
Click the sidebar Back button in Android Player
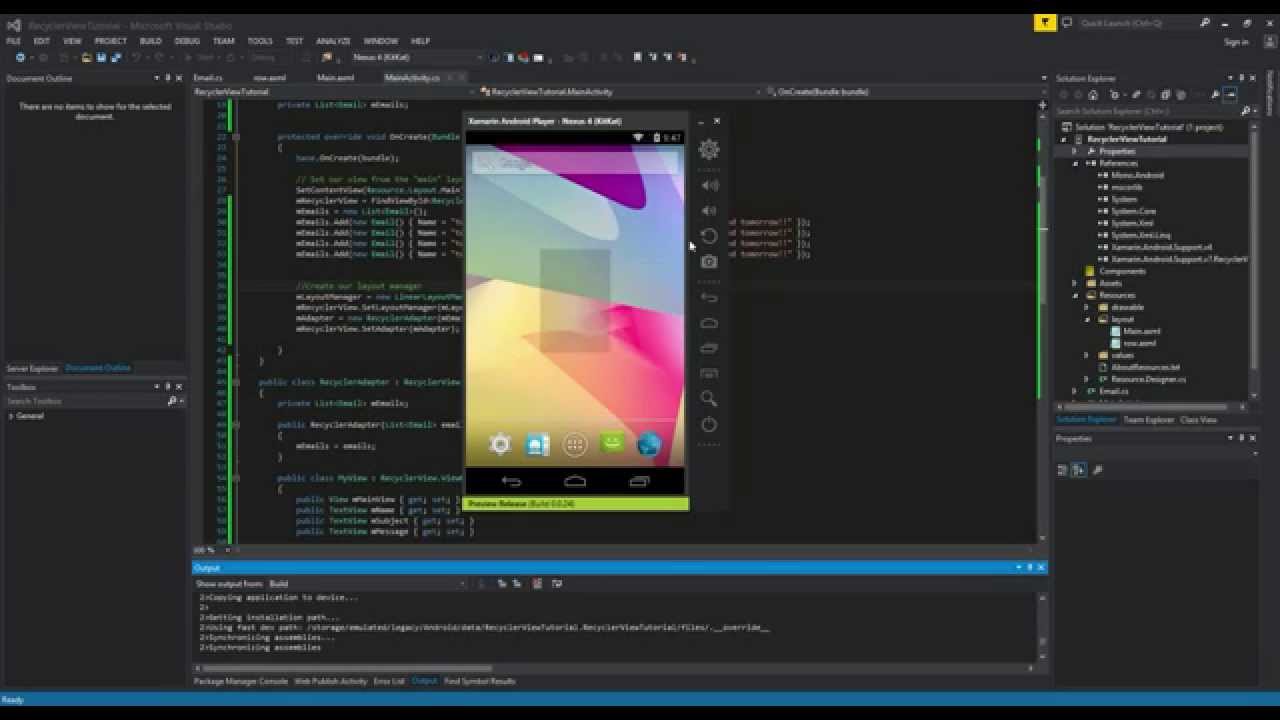[x=709, y=298]
